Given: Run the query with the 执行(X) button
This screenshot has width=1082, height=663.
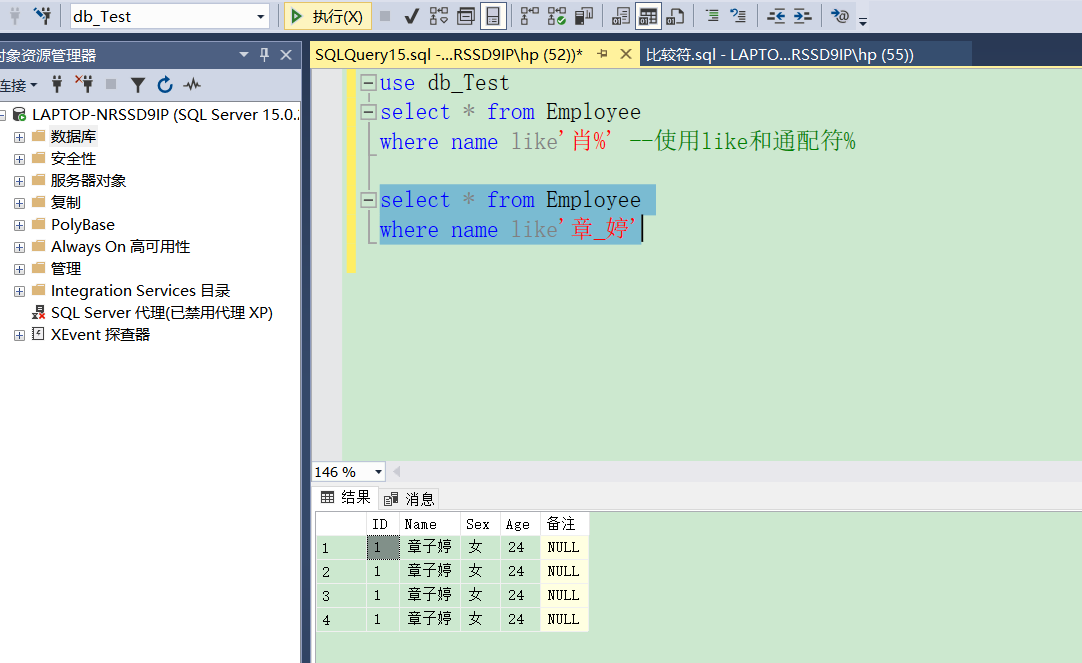Looking at the screenshot, I should click(328, 17).
